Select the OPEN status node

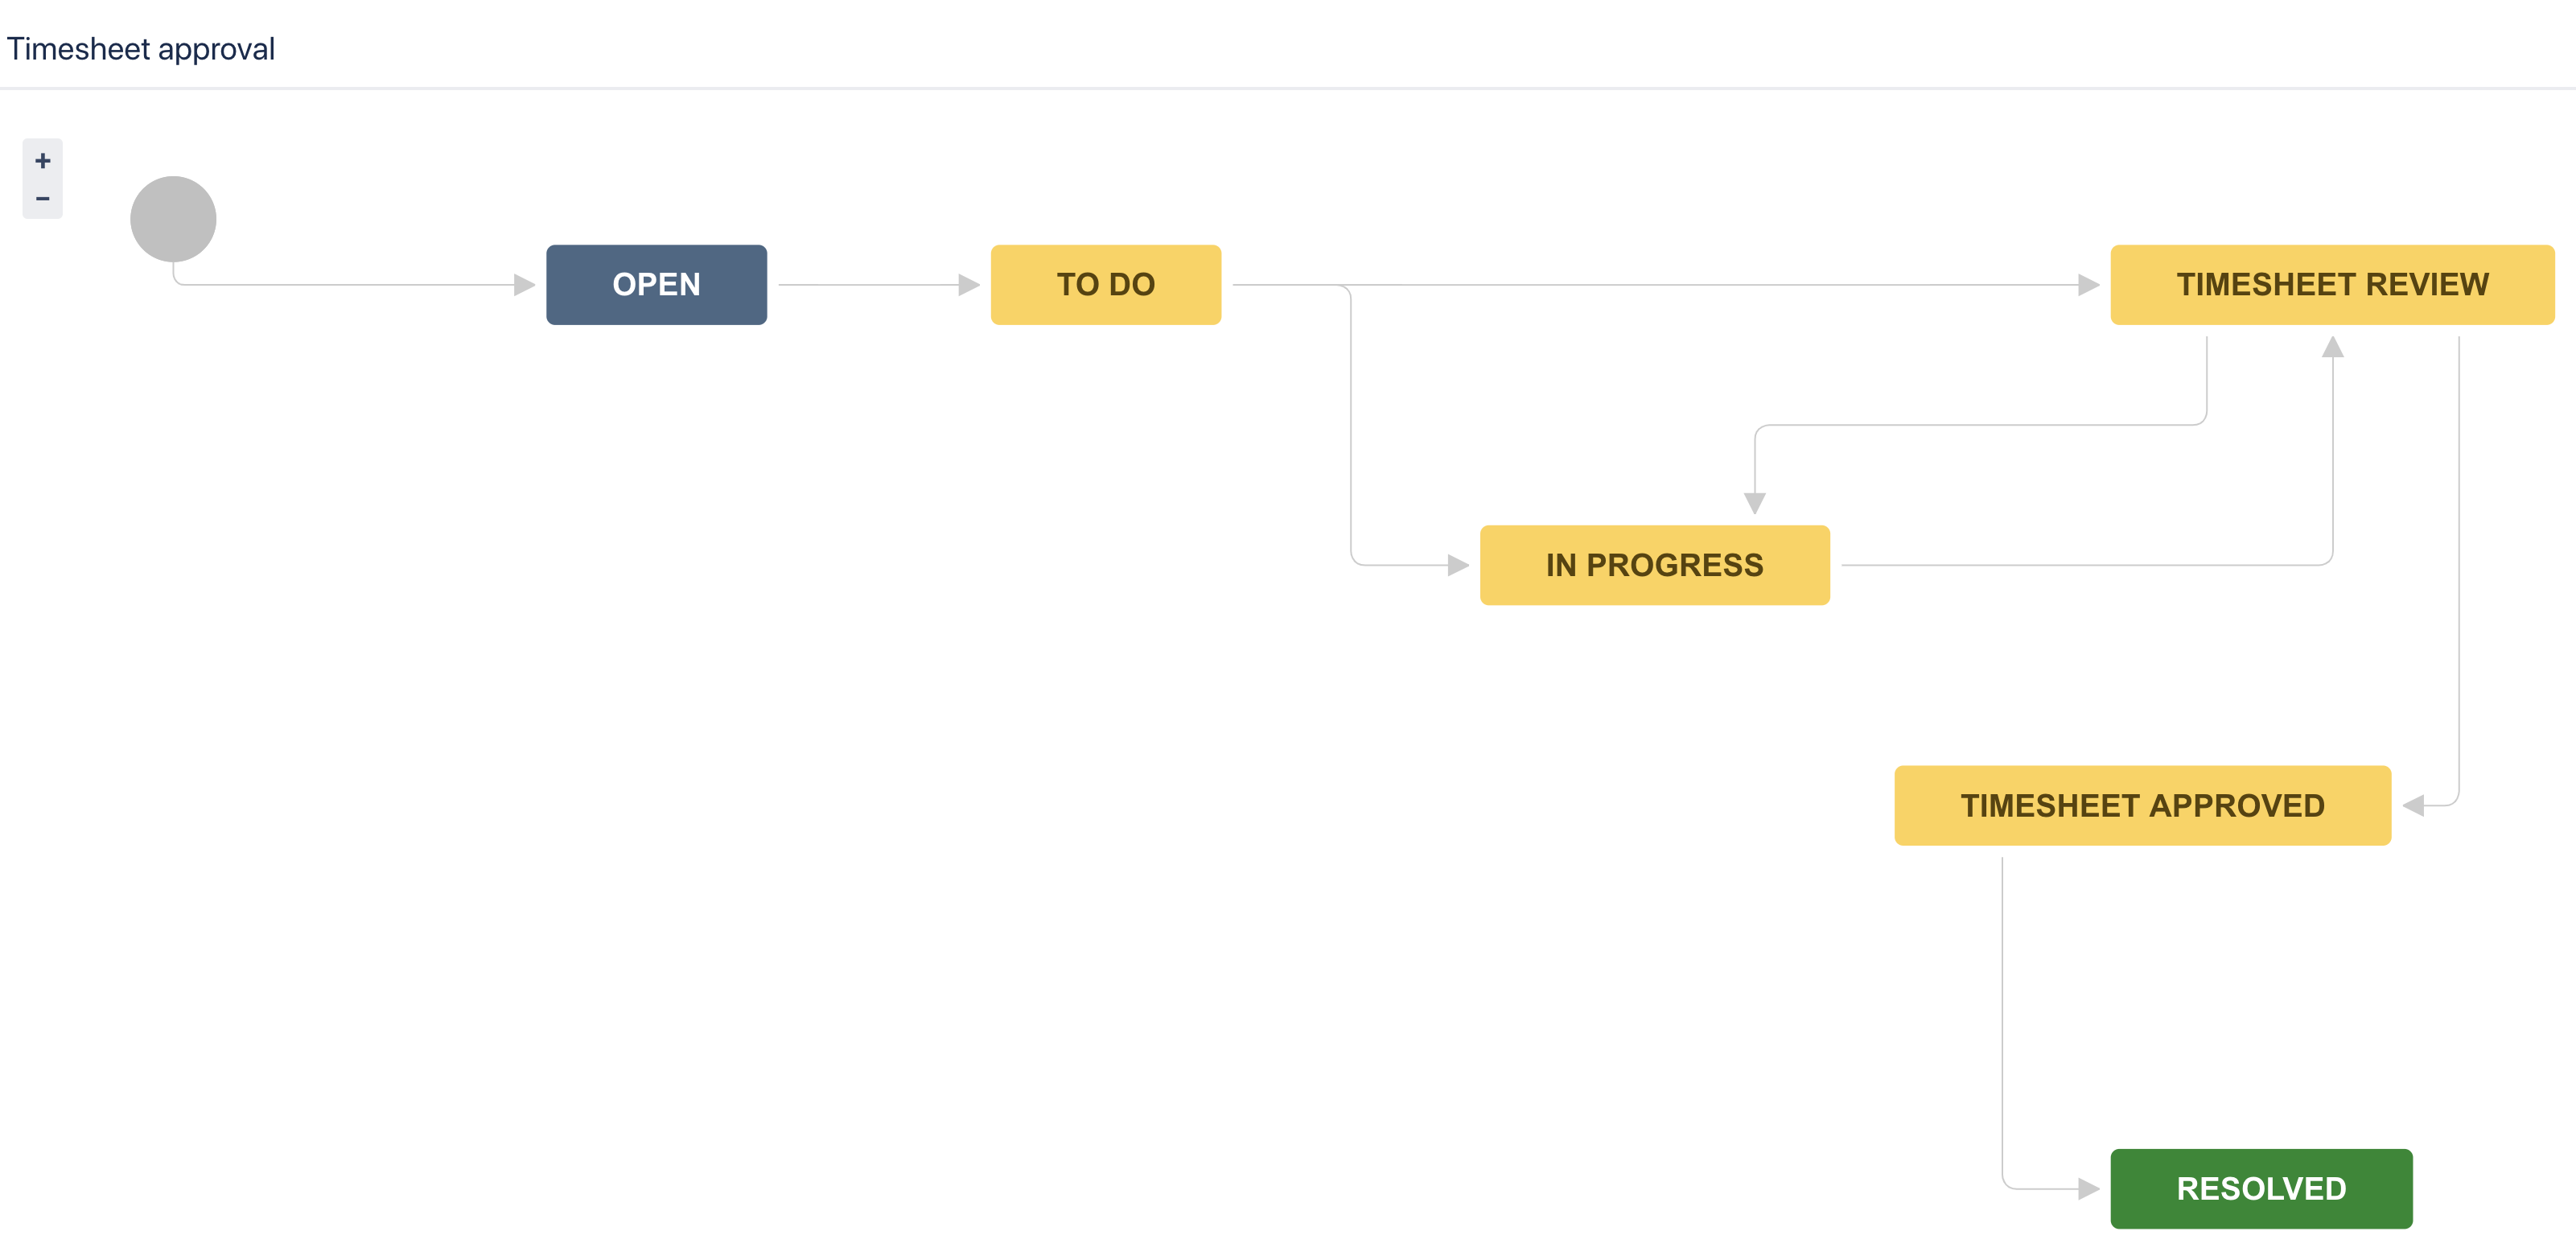pos(656,285)
